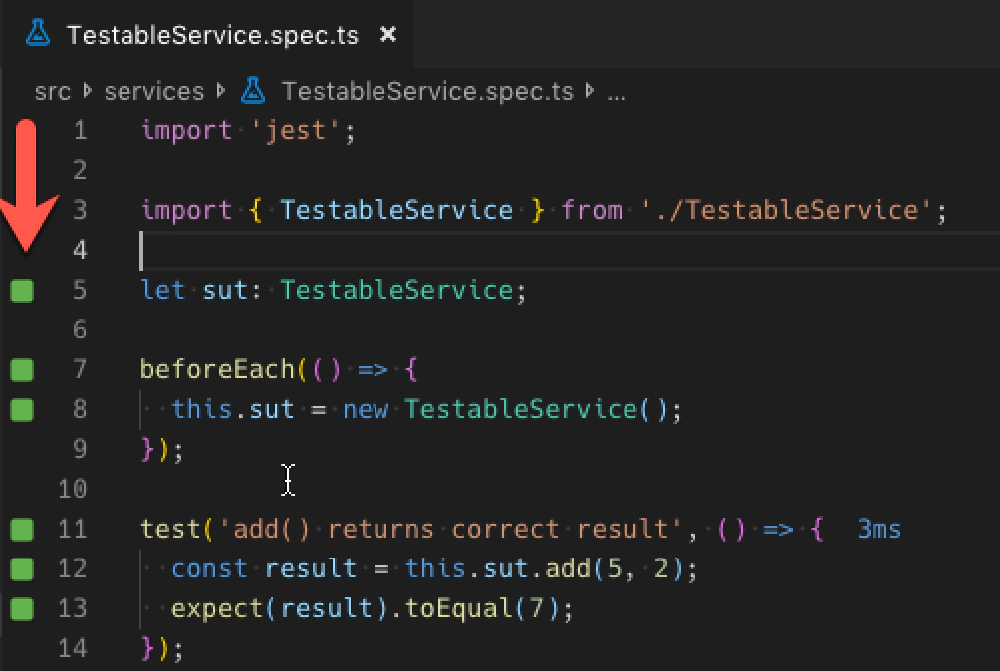Screen dimensions: 1000x671
Task: Click the closing brace on line 14
Action: point(147,649)
